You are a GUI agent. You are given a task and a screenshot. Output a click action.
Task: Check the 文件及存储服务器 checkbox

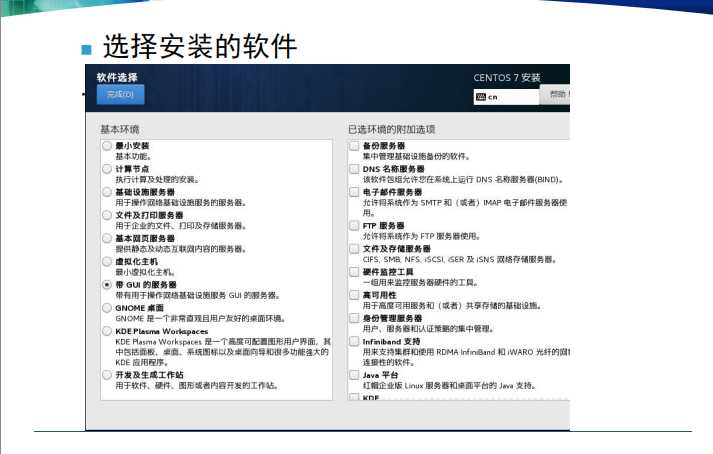(354, 249)
